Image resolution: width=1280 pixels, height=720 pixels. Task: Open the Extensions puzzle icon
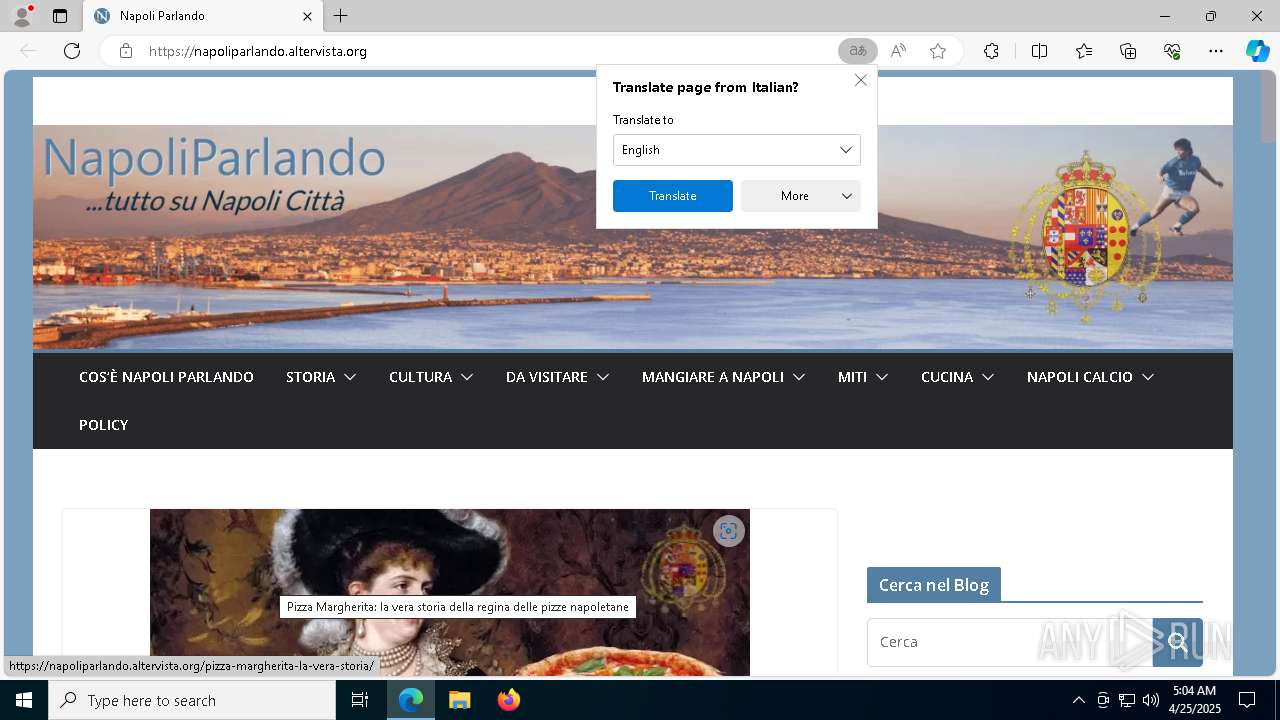coord(991,51)
